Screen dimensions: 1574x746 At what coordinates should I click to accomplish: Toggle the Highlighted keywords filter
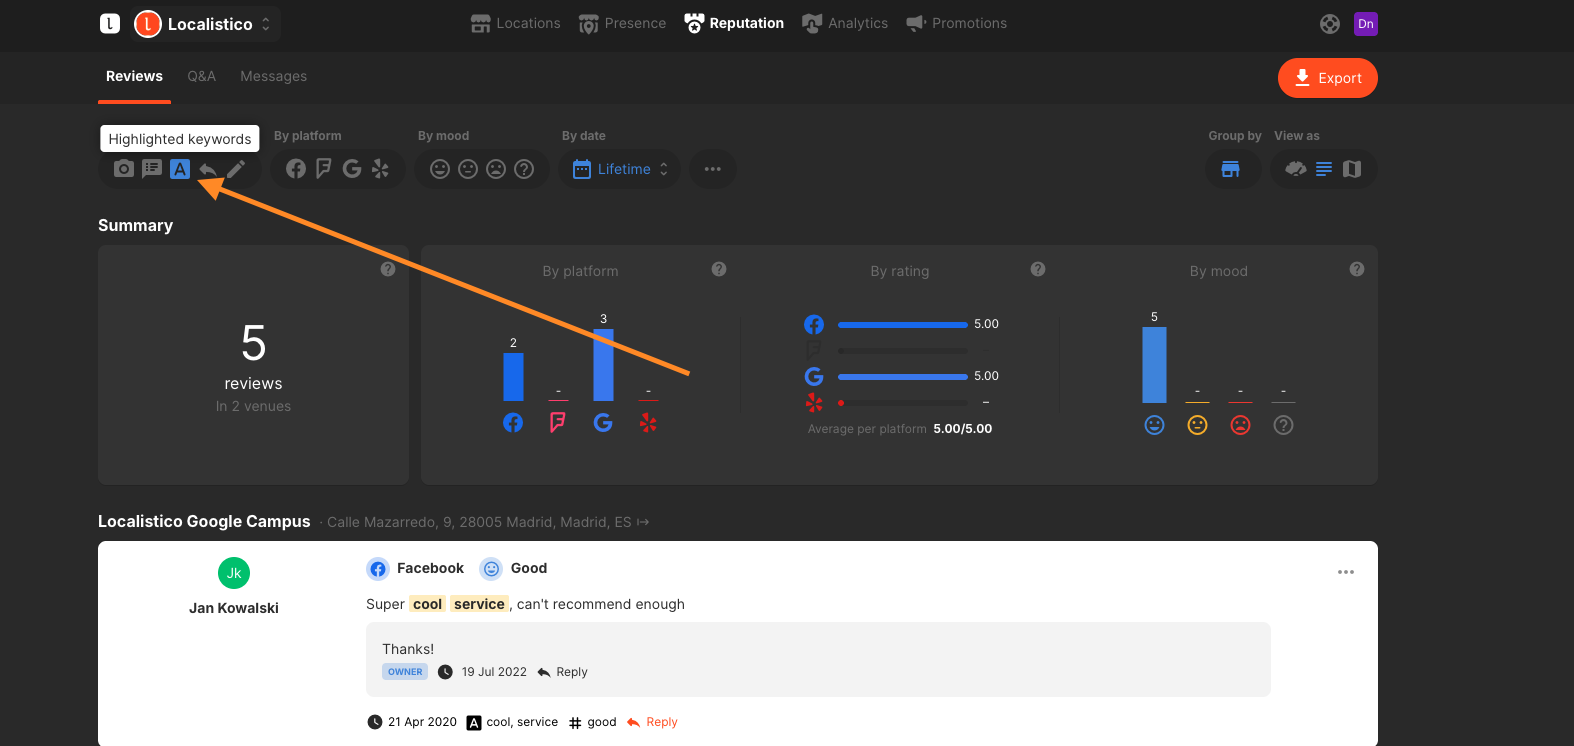[x=180, y=169]
